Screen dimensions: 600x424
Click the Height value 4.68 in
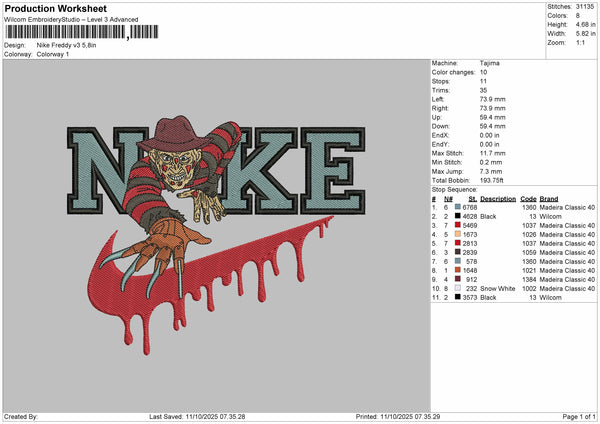pyautogui.click(x=585, y=24)
